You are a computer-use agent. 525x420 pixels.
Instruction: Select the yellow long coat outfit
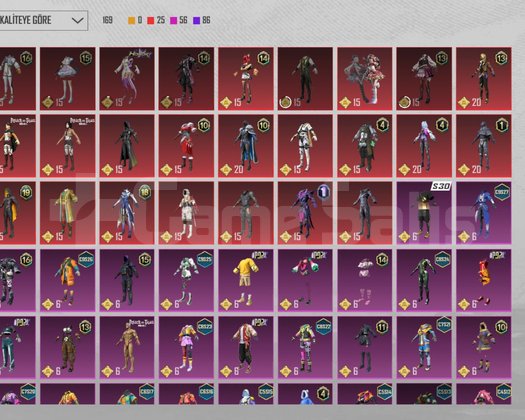pos(67,213)
